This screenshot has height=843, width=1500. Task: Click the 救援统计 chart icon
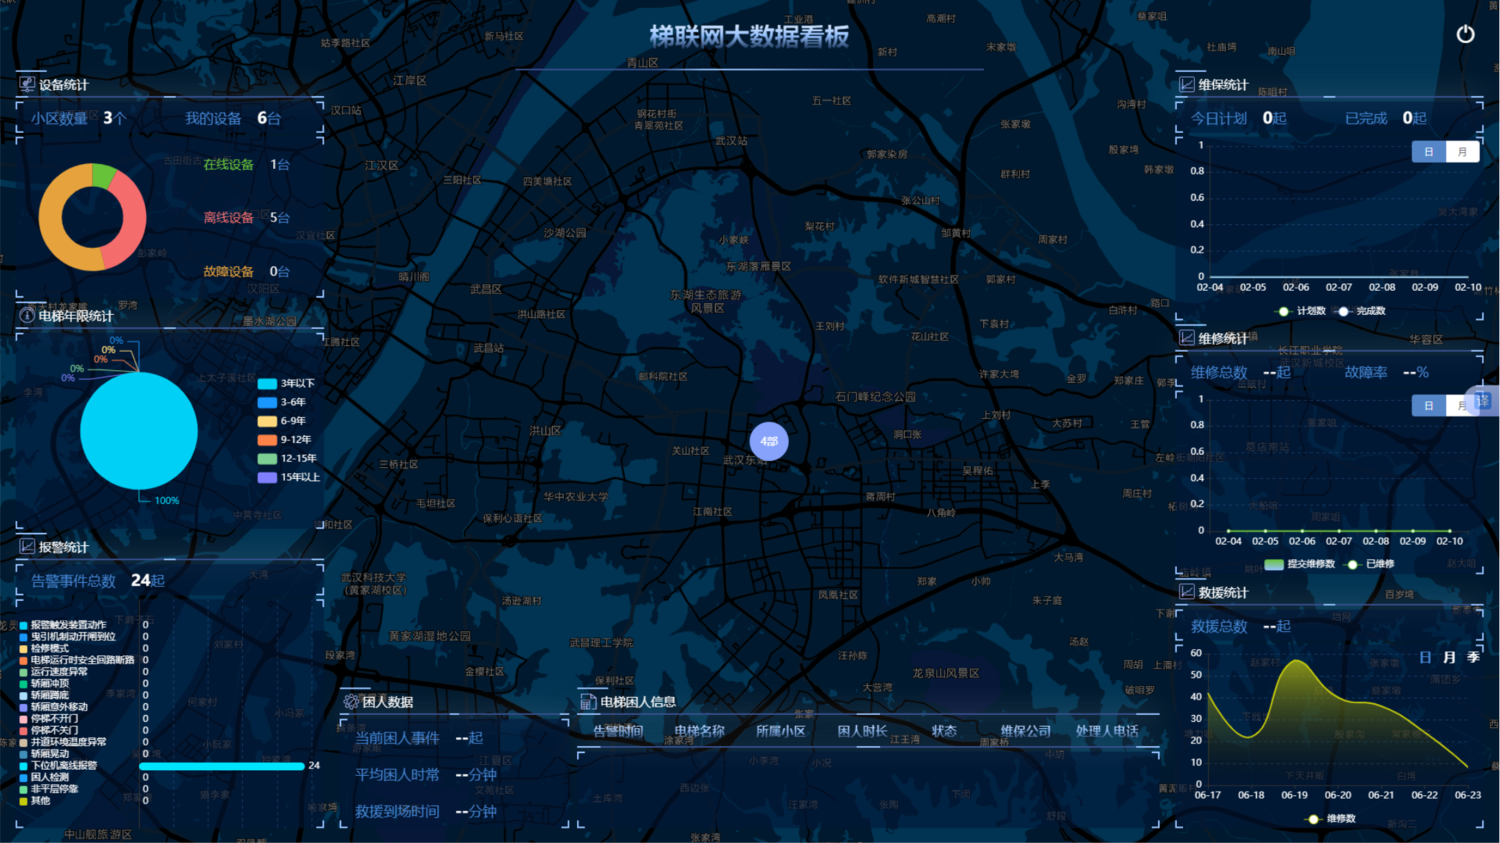pos(1186,593)
